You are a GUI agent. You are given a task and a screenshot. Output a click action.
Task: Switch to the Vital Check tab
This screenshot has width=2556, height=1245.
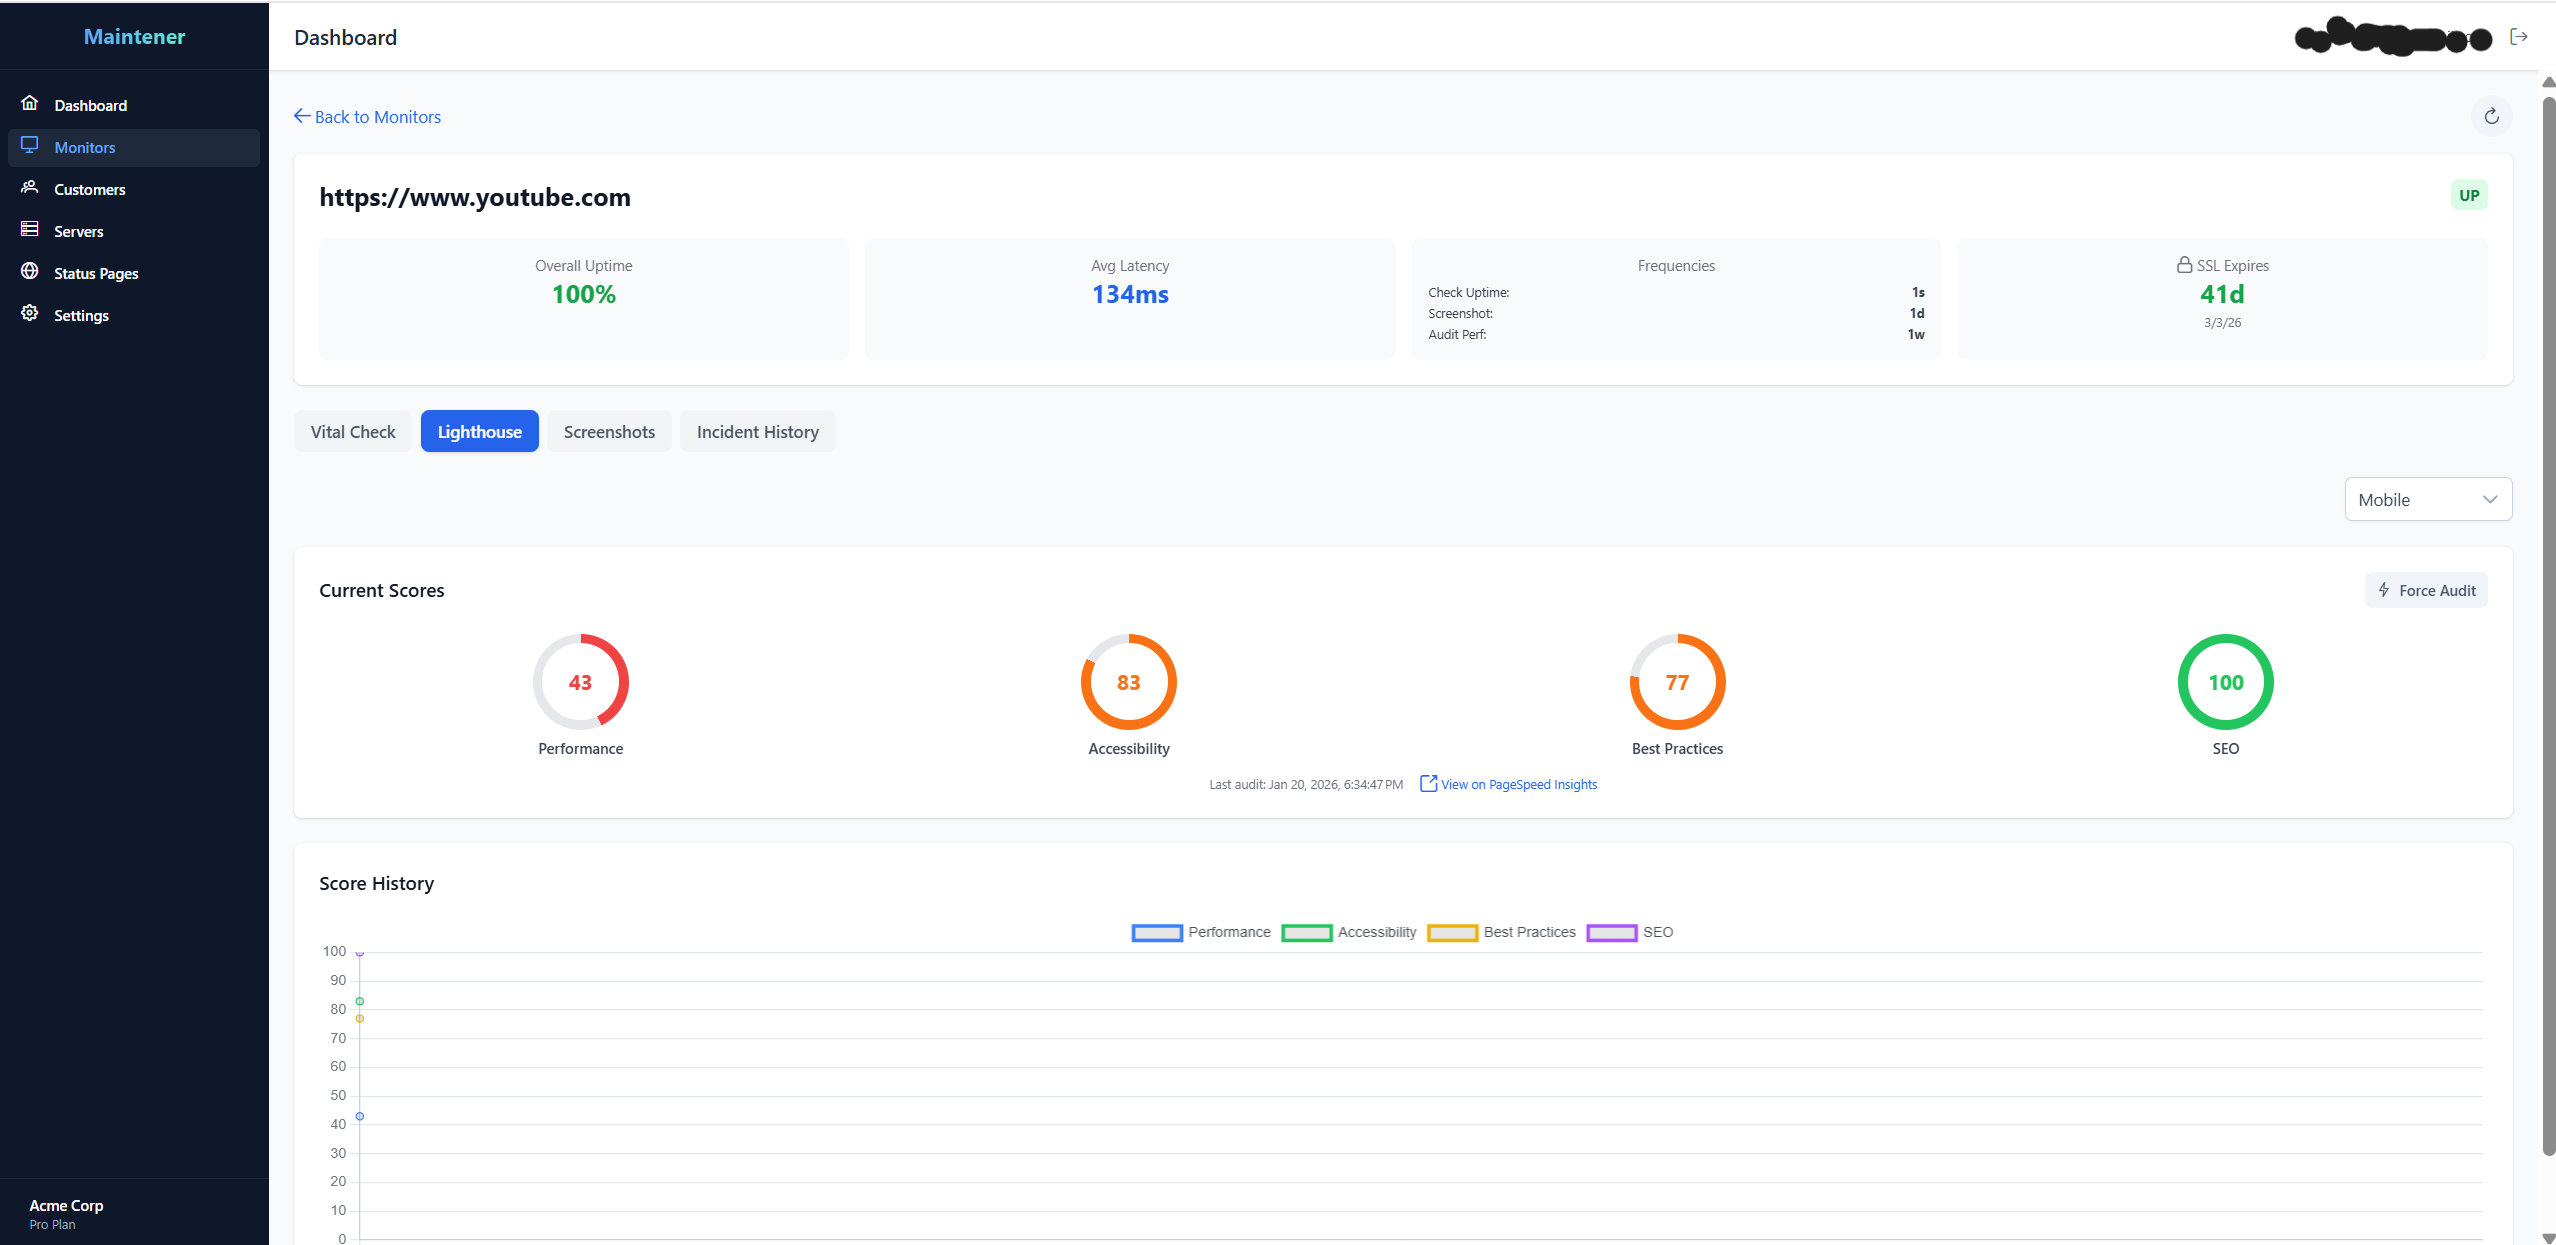(x=352, y=431)
